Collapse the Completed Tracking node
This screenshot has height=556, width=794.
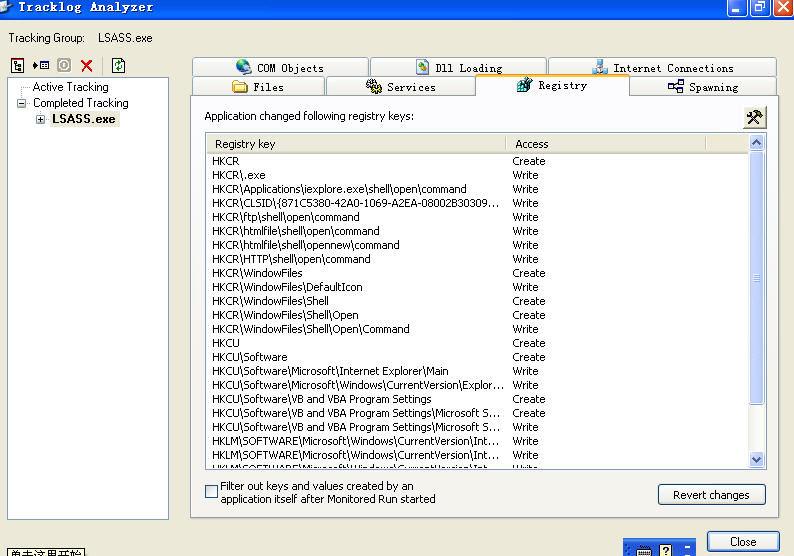tap(21, 103)
